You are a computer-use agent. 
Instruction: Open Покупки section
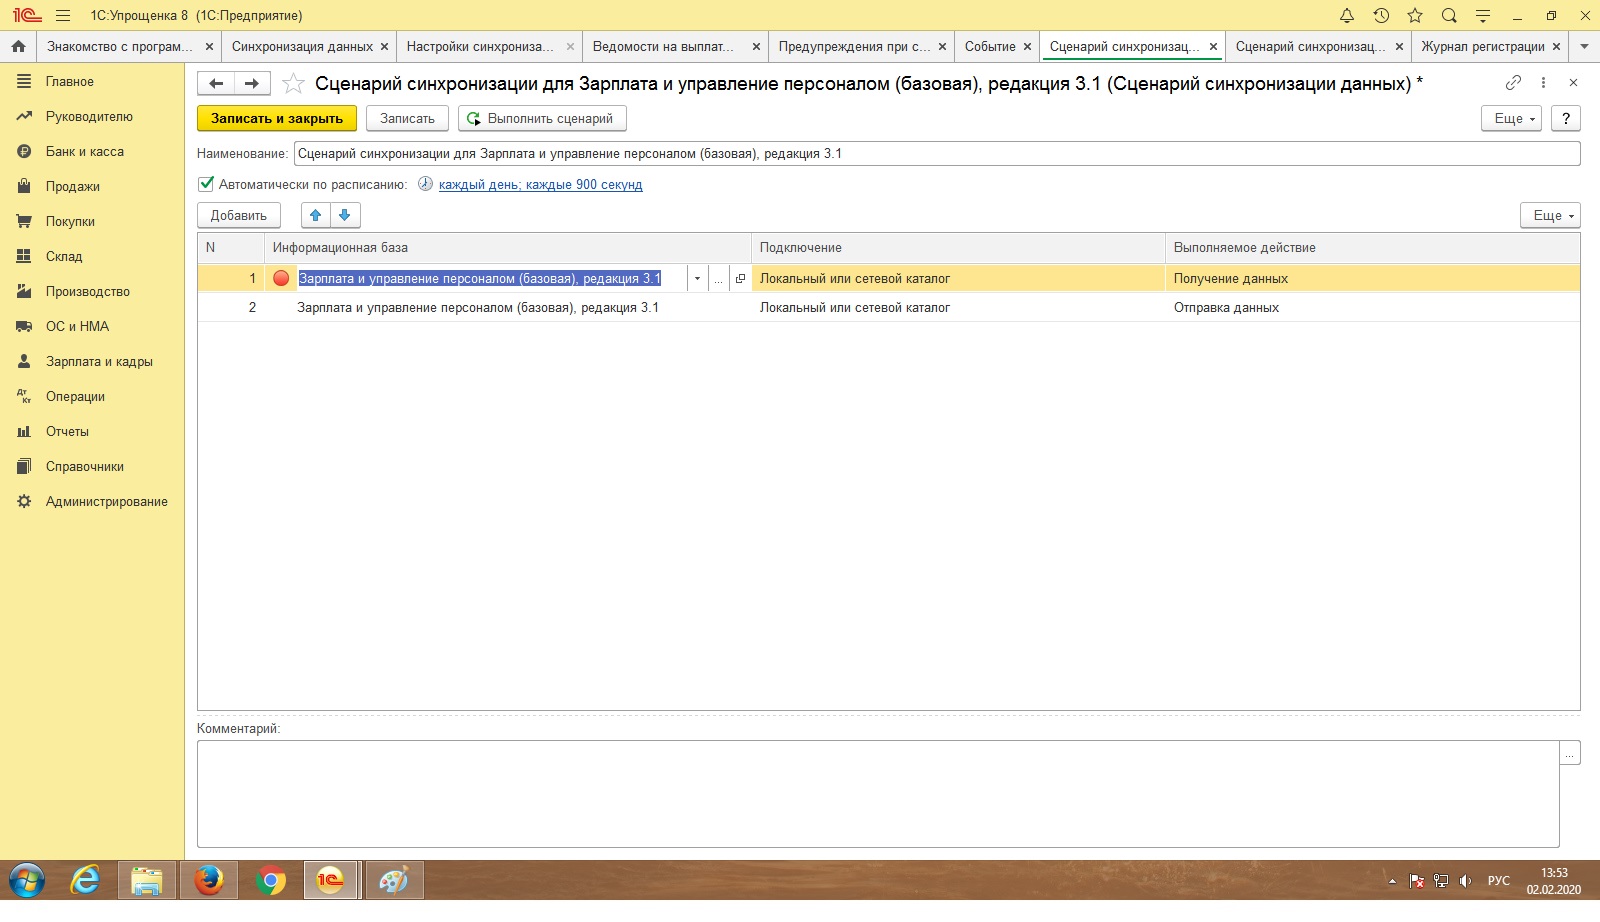coord(70,222)
